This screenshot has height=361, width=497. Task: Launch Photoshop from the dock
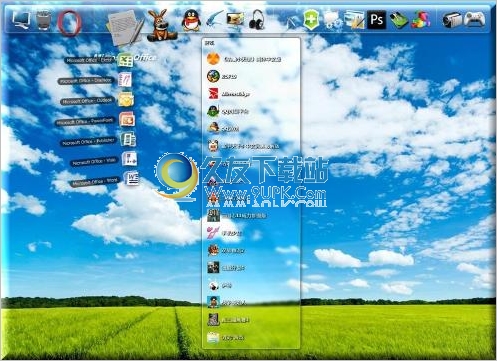tap(377, 20)
